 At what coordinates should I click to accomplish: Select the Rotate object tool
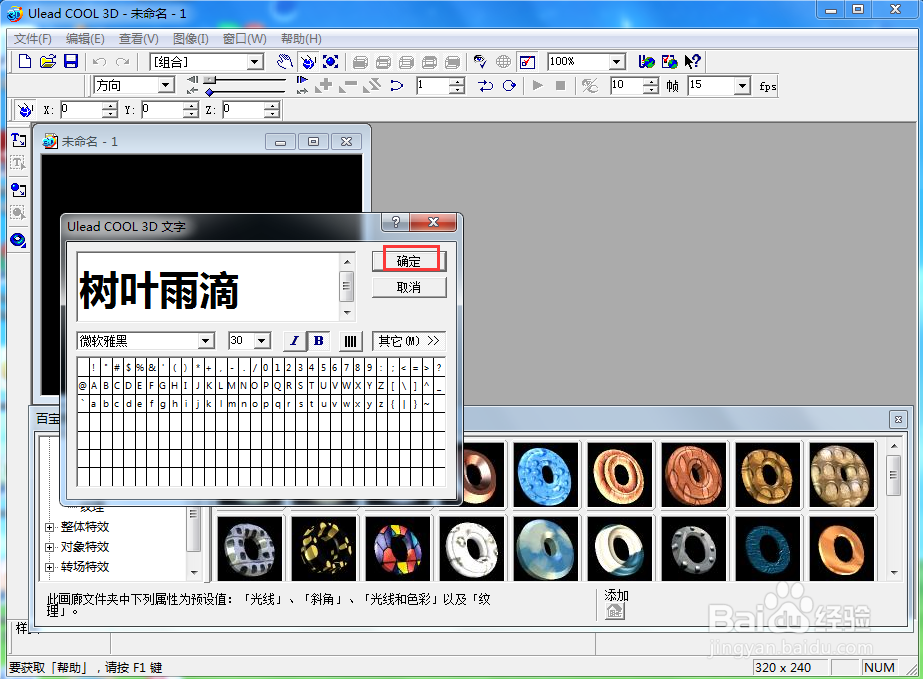click(x=307, y=61)
